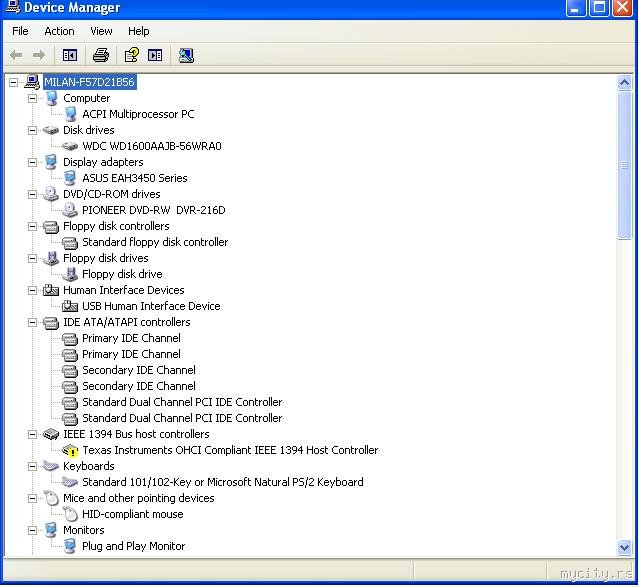This screenshot has height=587, width=639.
Task: Click the Monitors category icon
Action: pyautogui.click(x=51, y=530)
